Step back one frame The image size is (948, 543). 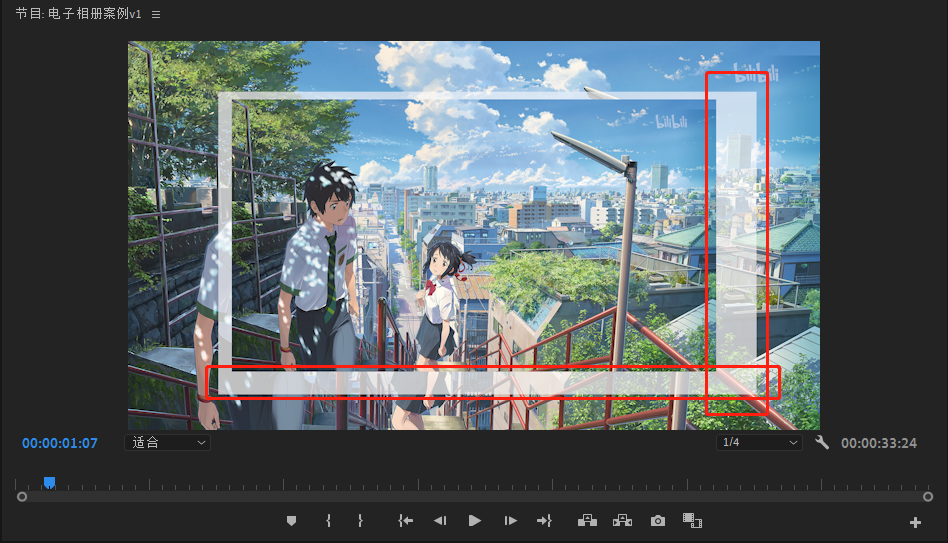pos(440,521)
